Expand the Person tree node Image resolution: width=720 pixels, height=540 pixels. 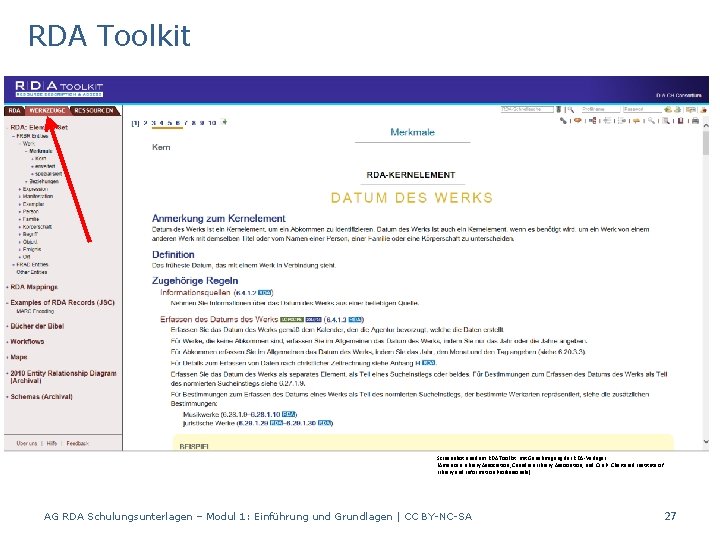[x=20, y=212]
